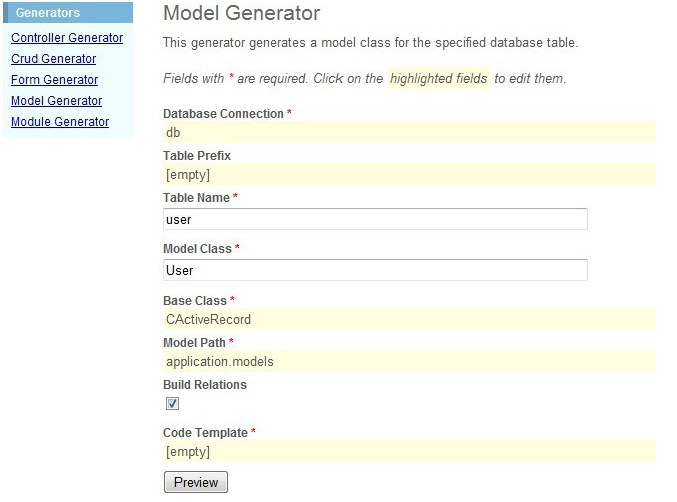Open the Crud Generator link
677x502 pixels.
click(53, 59)
